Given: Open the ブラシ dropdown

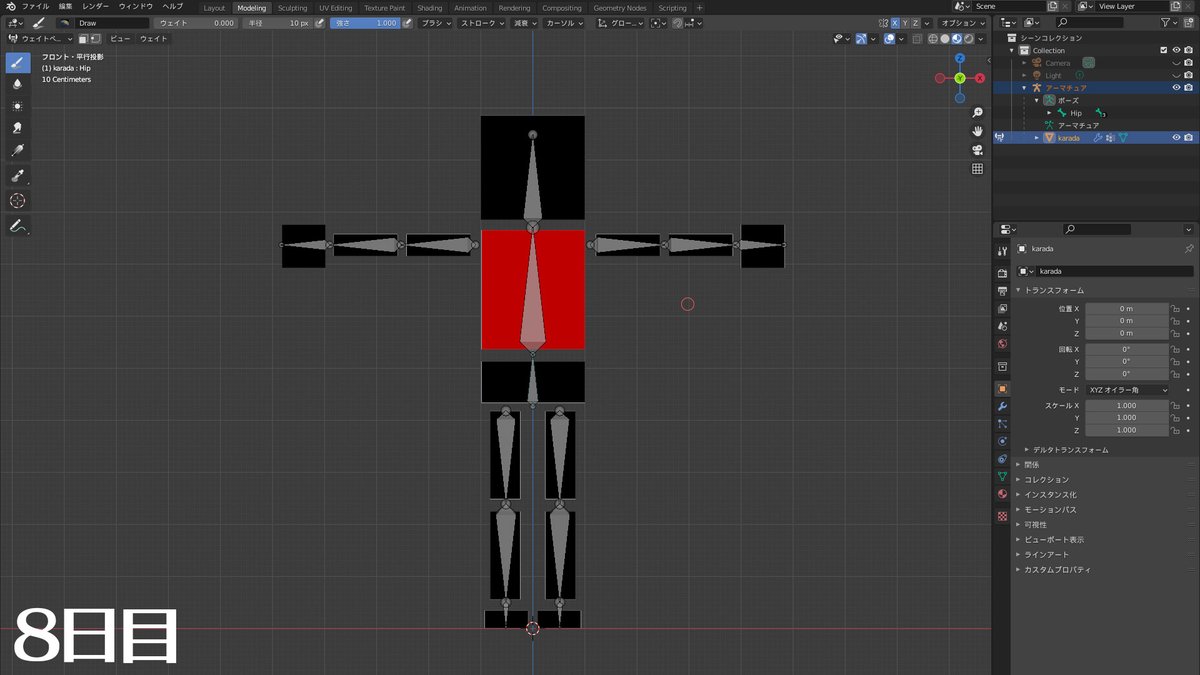Looking at the screenshot, I should point(435,22).
